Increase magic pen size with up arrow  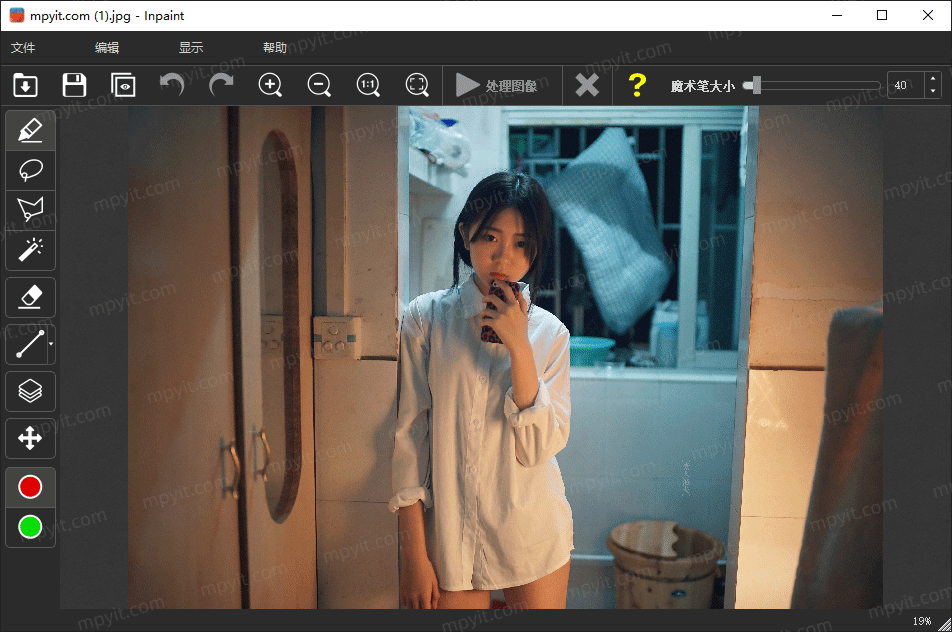pos(933,79)
